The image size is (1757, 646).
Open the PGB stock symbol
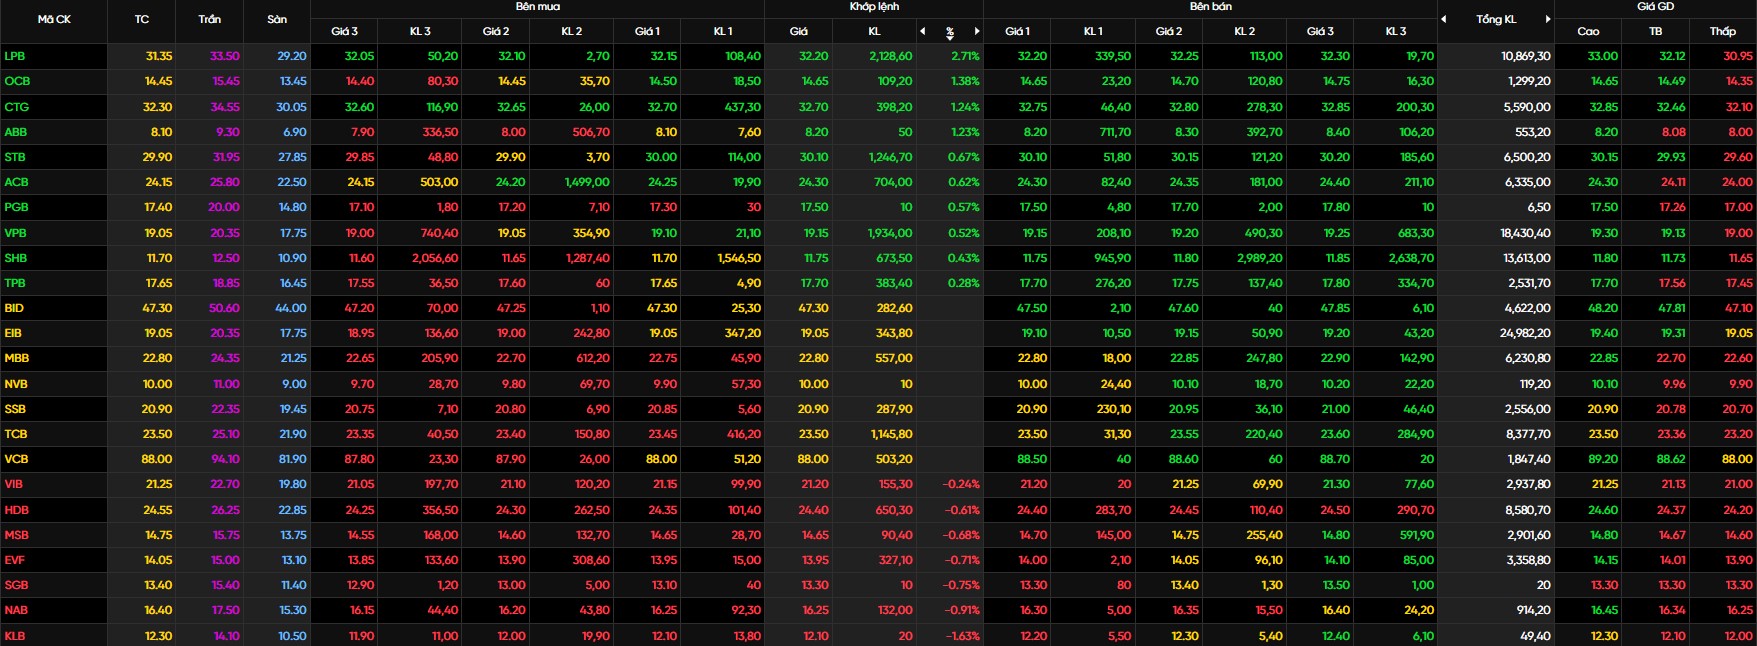(x=16, y=207)
